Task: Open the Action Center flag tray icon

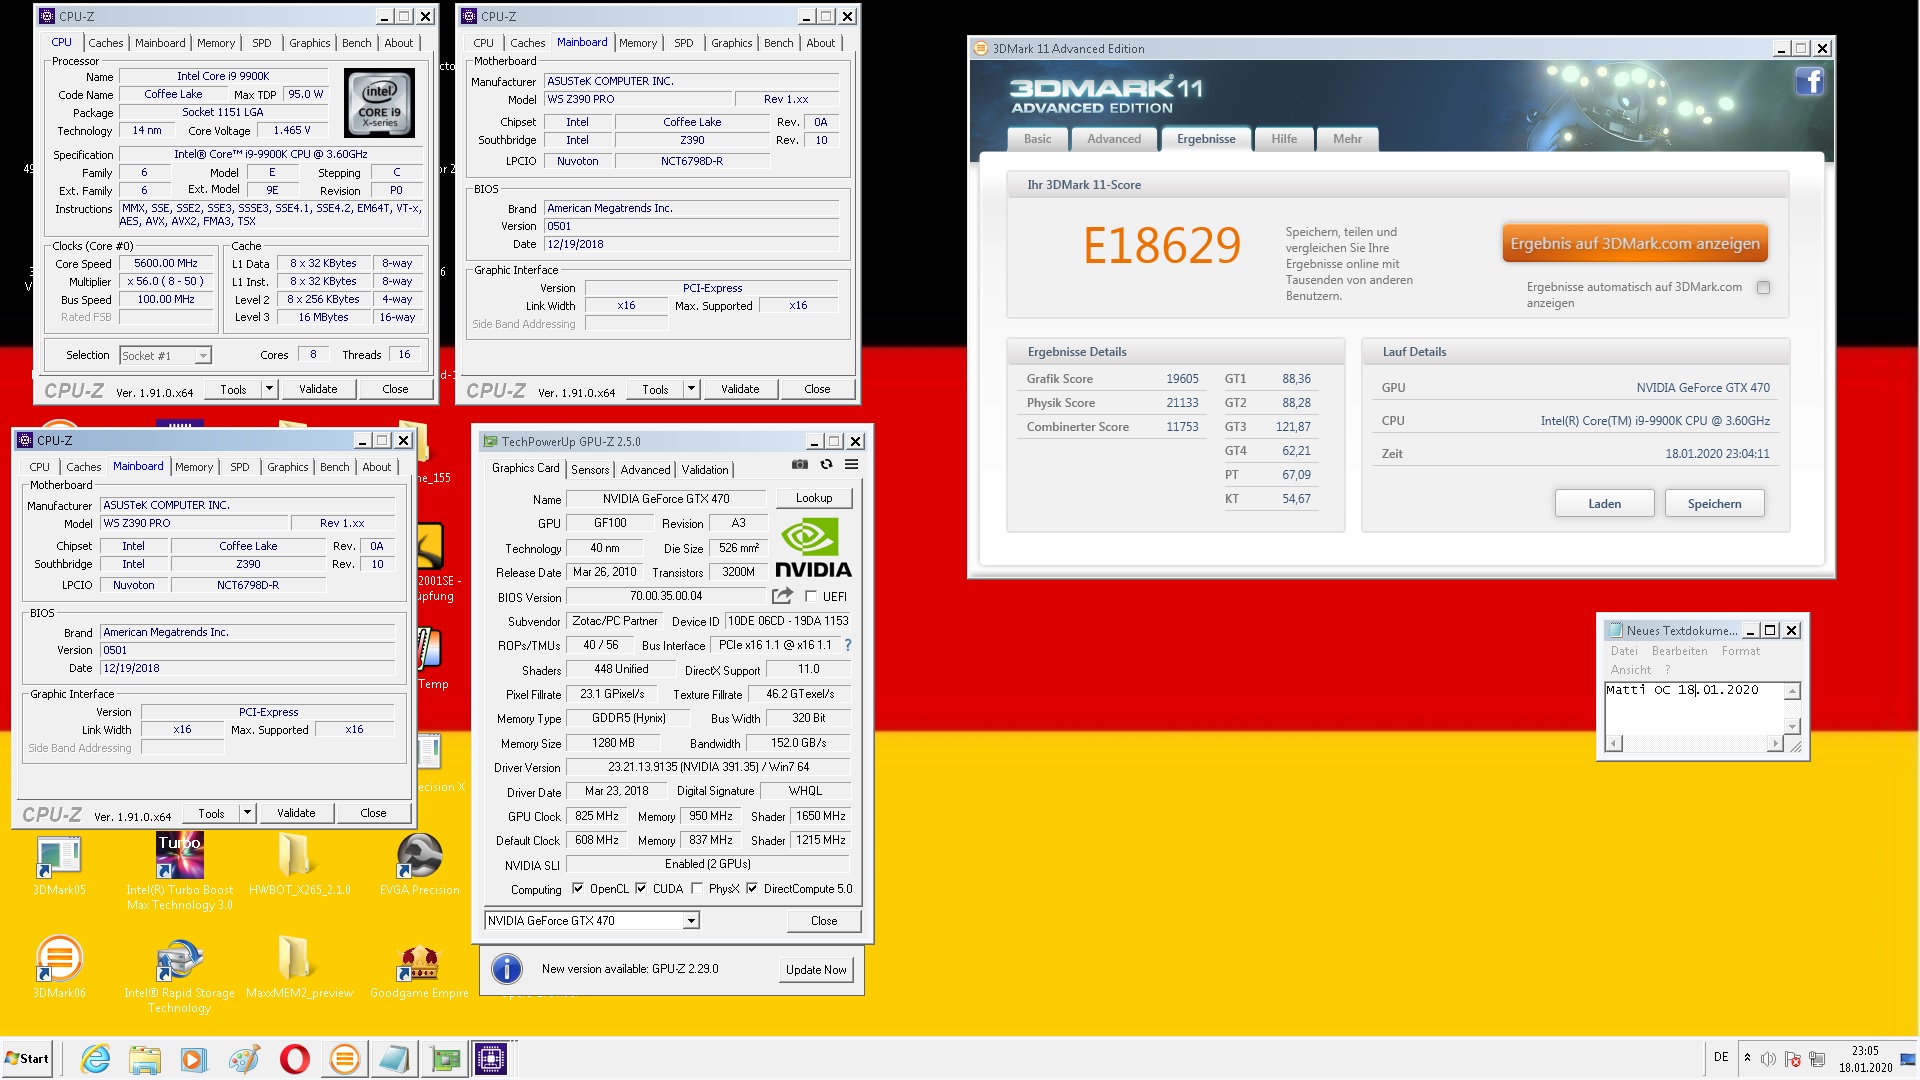Action: (1792, 1059)
